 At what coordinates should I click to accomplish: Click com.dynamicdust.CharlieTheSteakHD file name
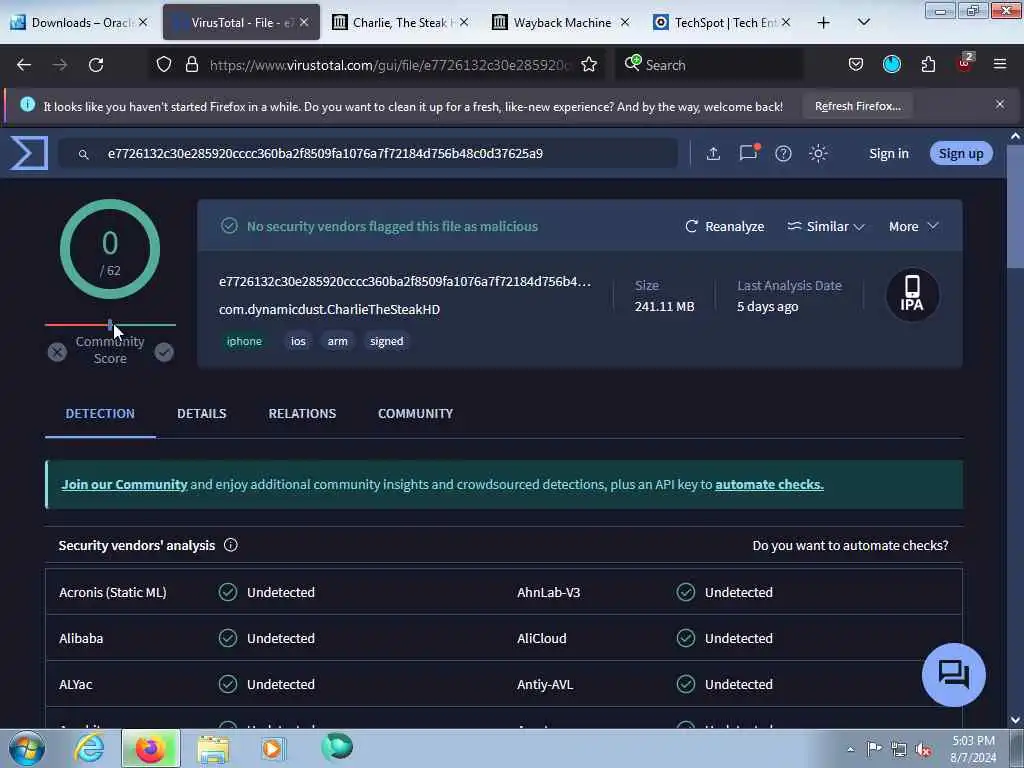point(329,310)
